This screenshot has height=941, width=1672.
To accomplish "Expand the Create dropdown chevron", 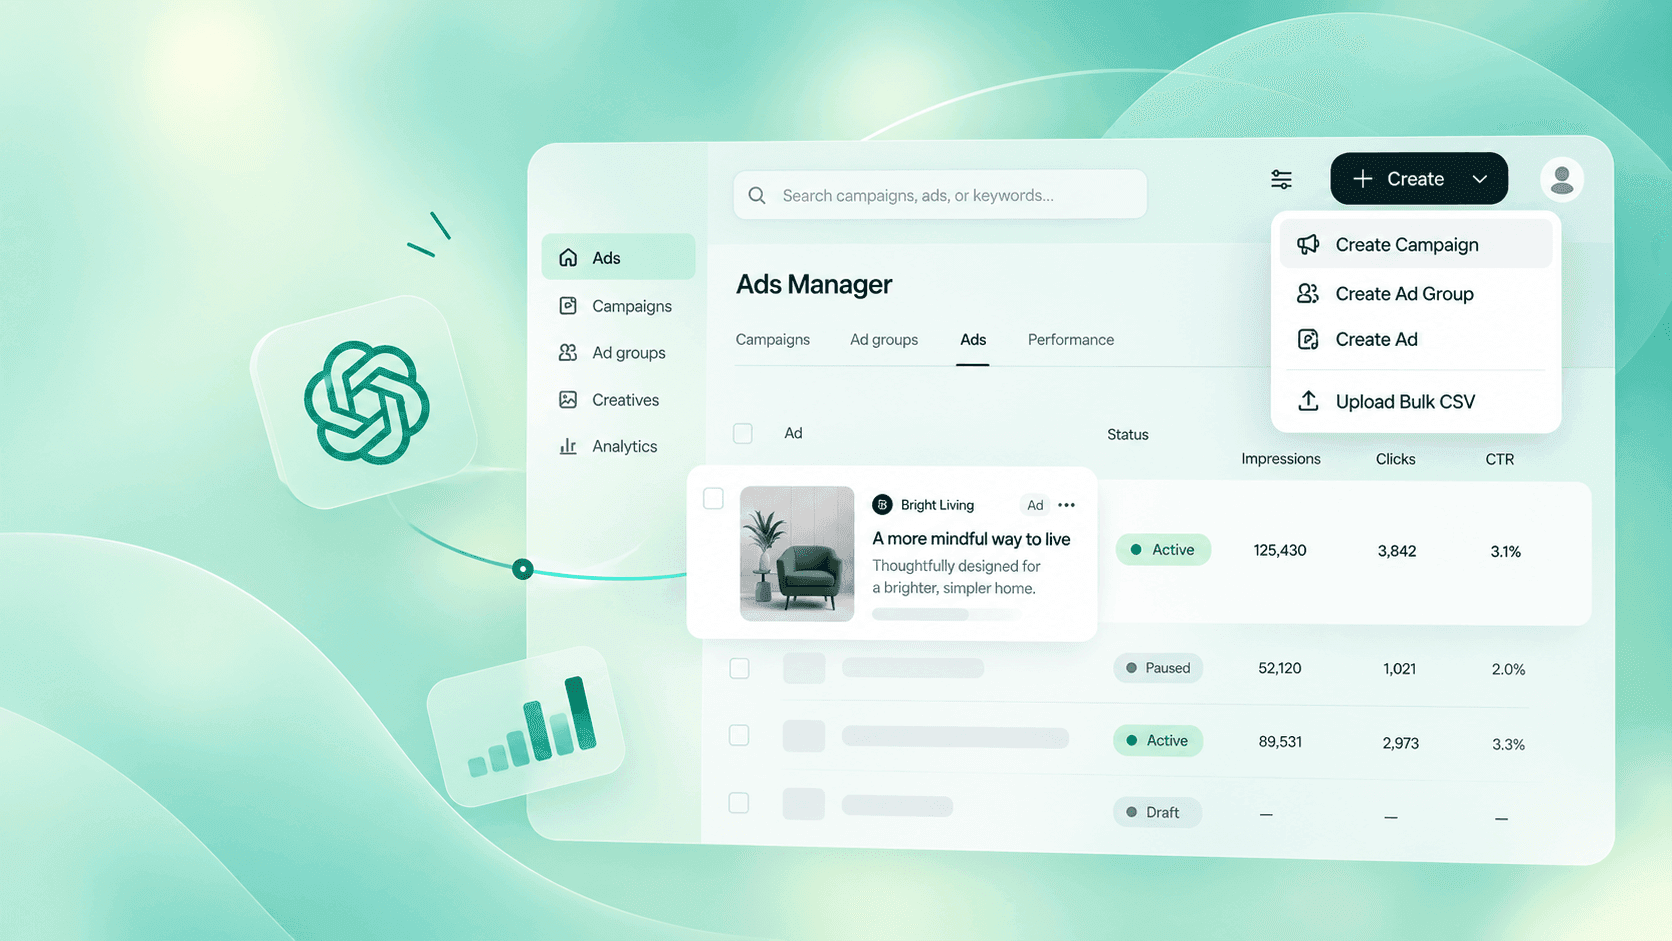I will pyautogui.click(x=1480, y=179).
